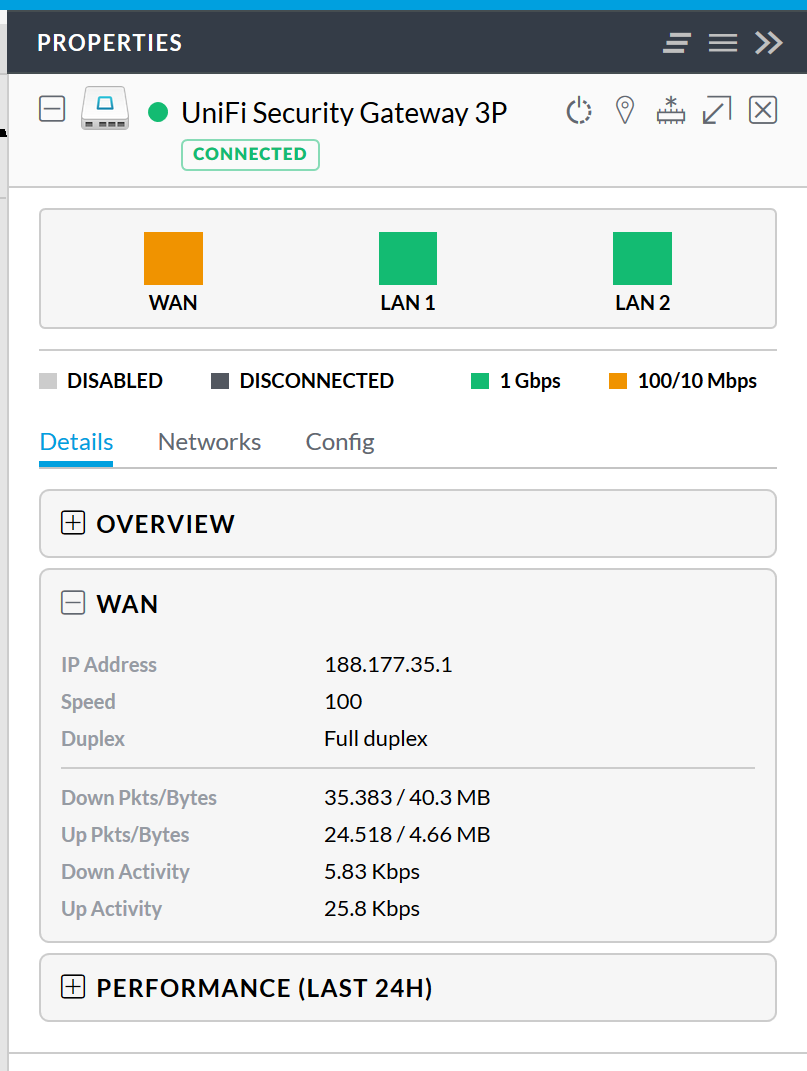Switch to the Config tab
Screen dimensions: 807x1071
point(340,442)
